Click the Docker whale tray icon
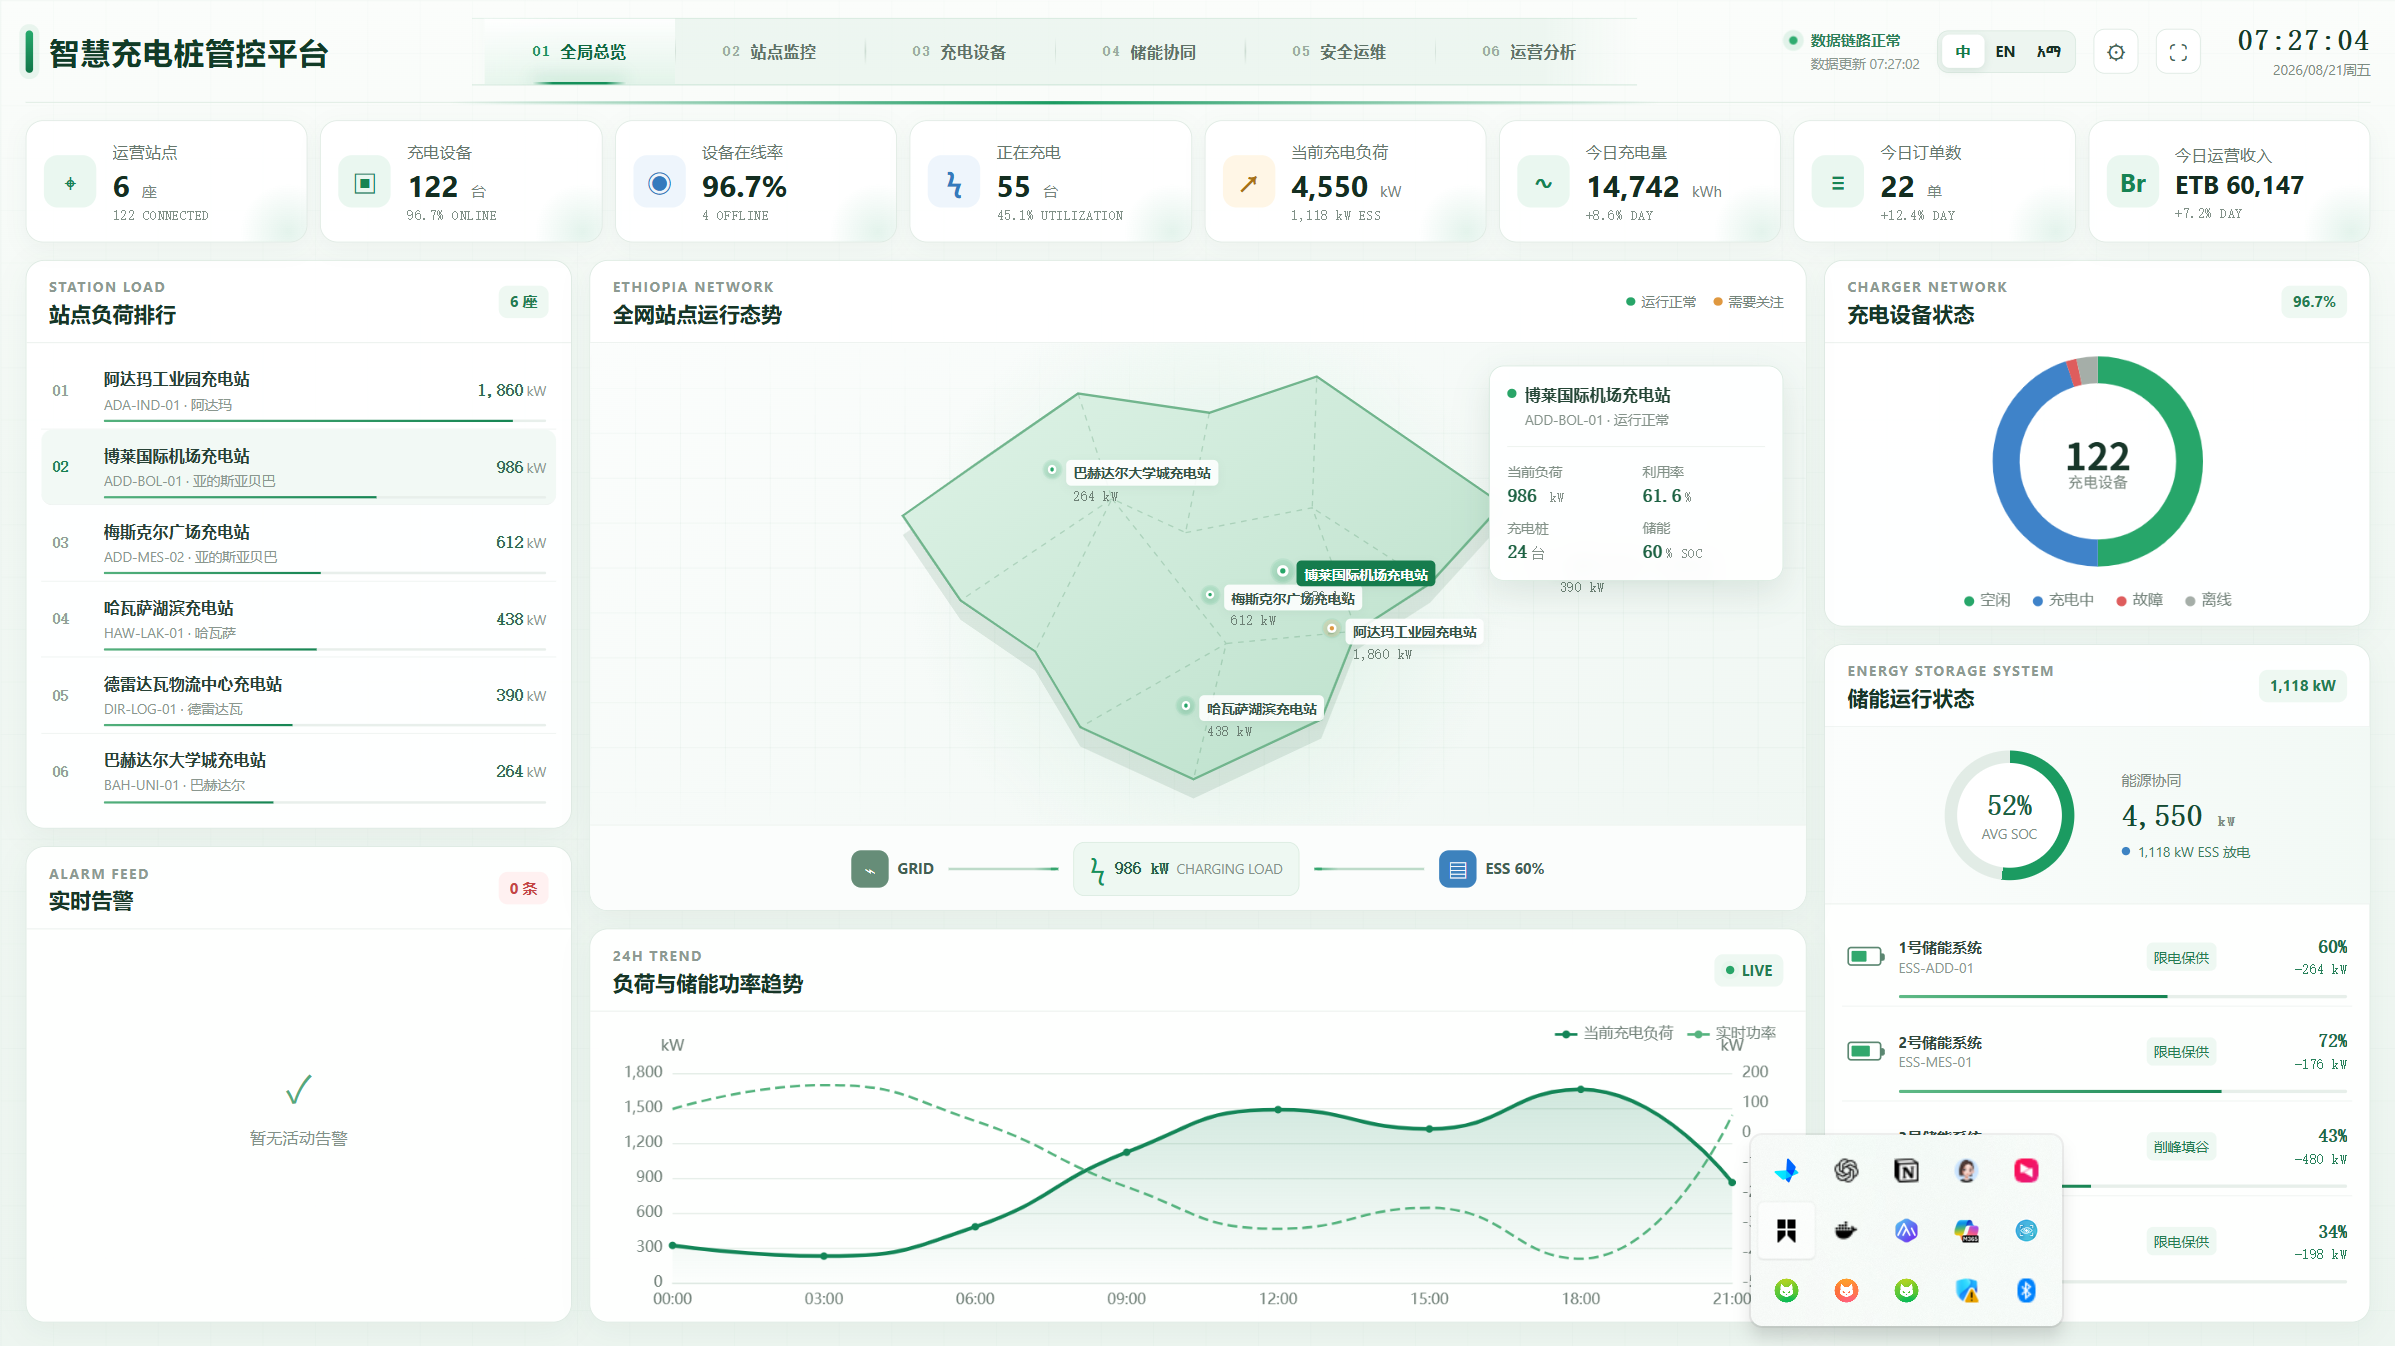 tap(1846, 1230)
